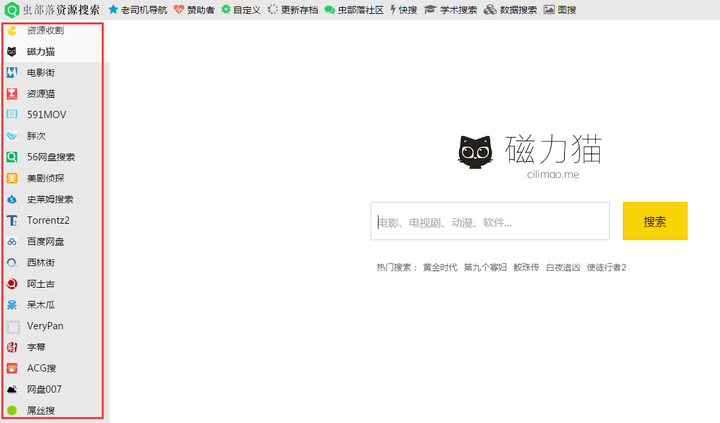The height and width of the screenshot is (423, 720).
Task: Open 老司机导航 from the top bar
Action: click(138, 10)
